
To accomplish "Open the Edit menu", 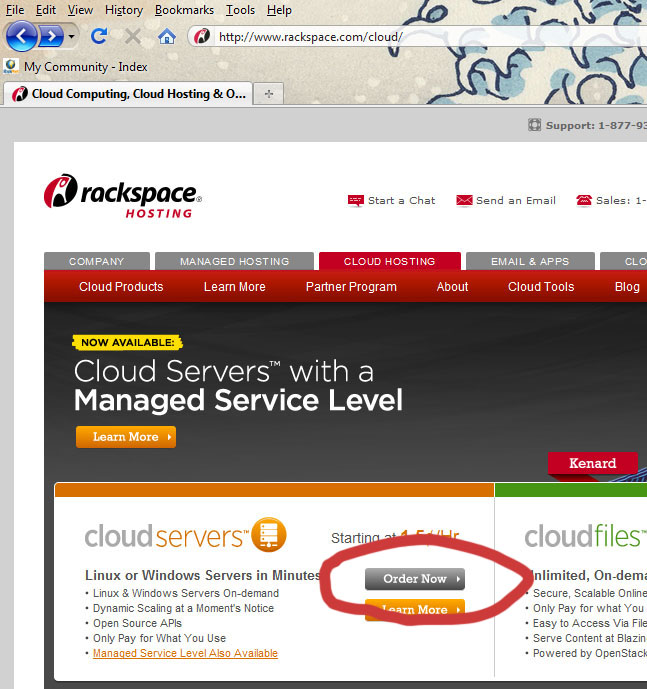I will 46,10.
